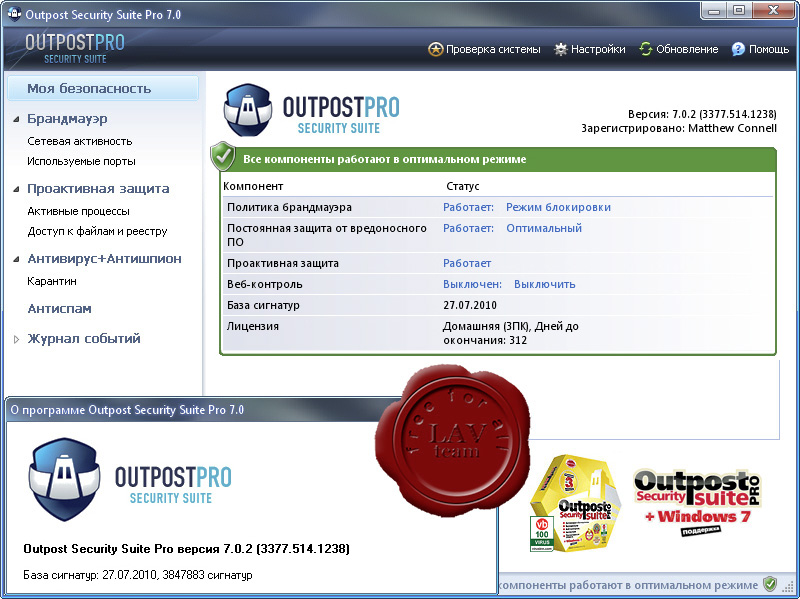This screenshot has width=800, height=599.
Task: Select Моя безопасность tab
Action: [103, 88]
